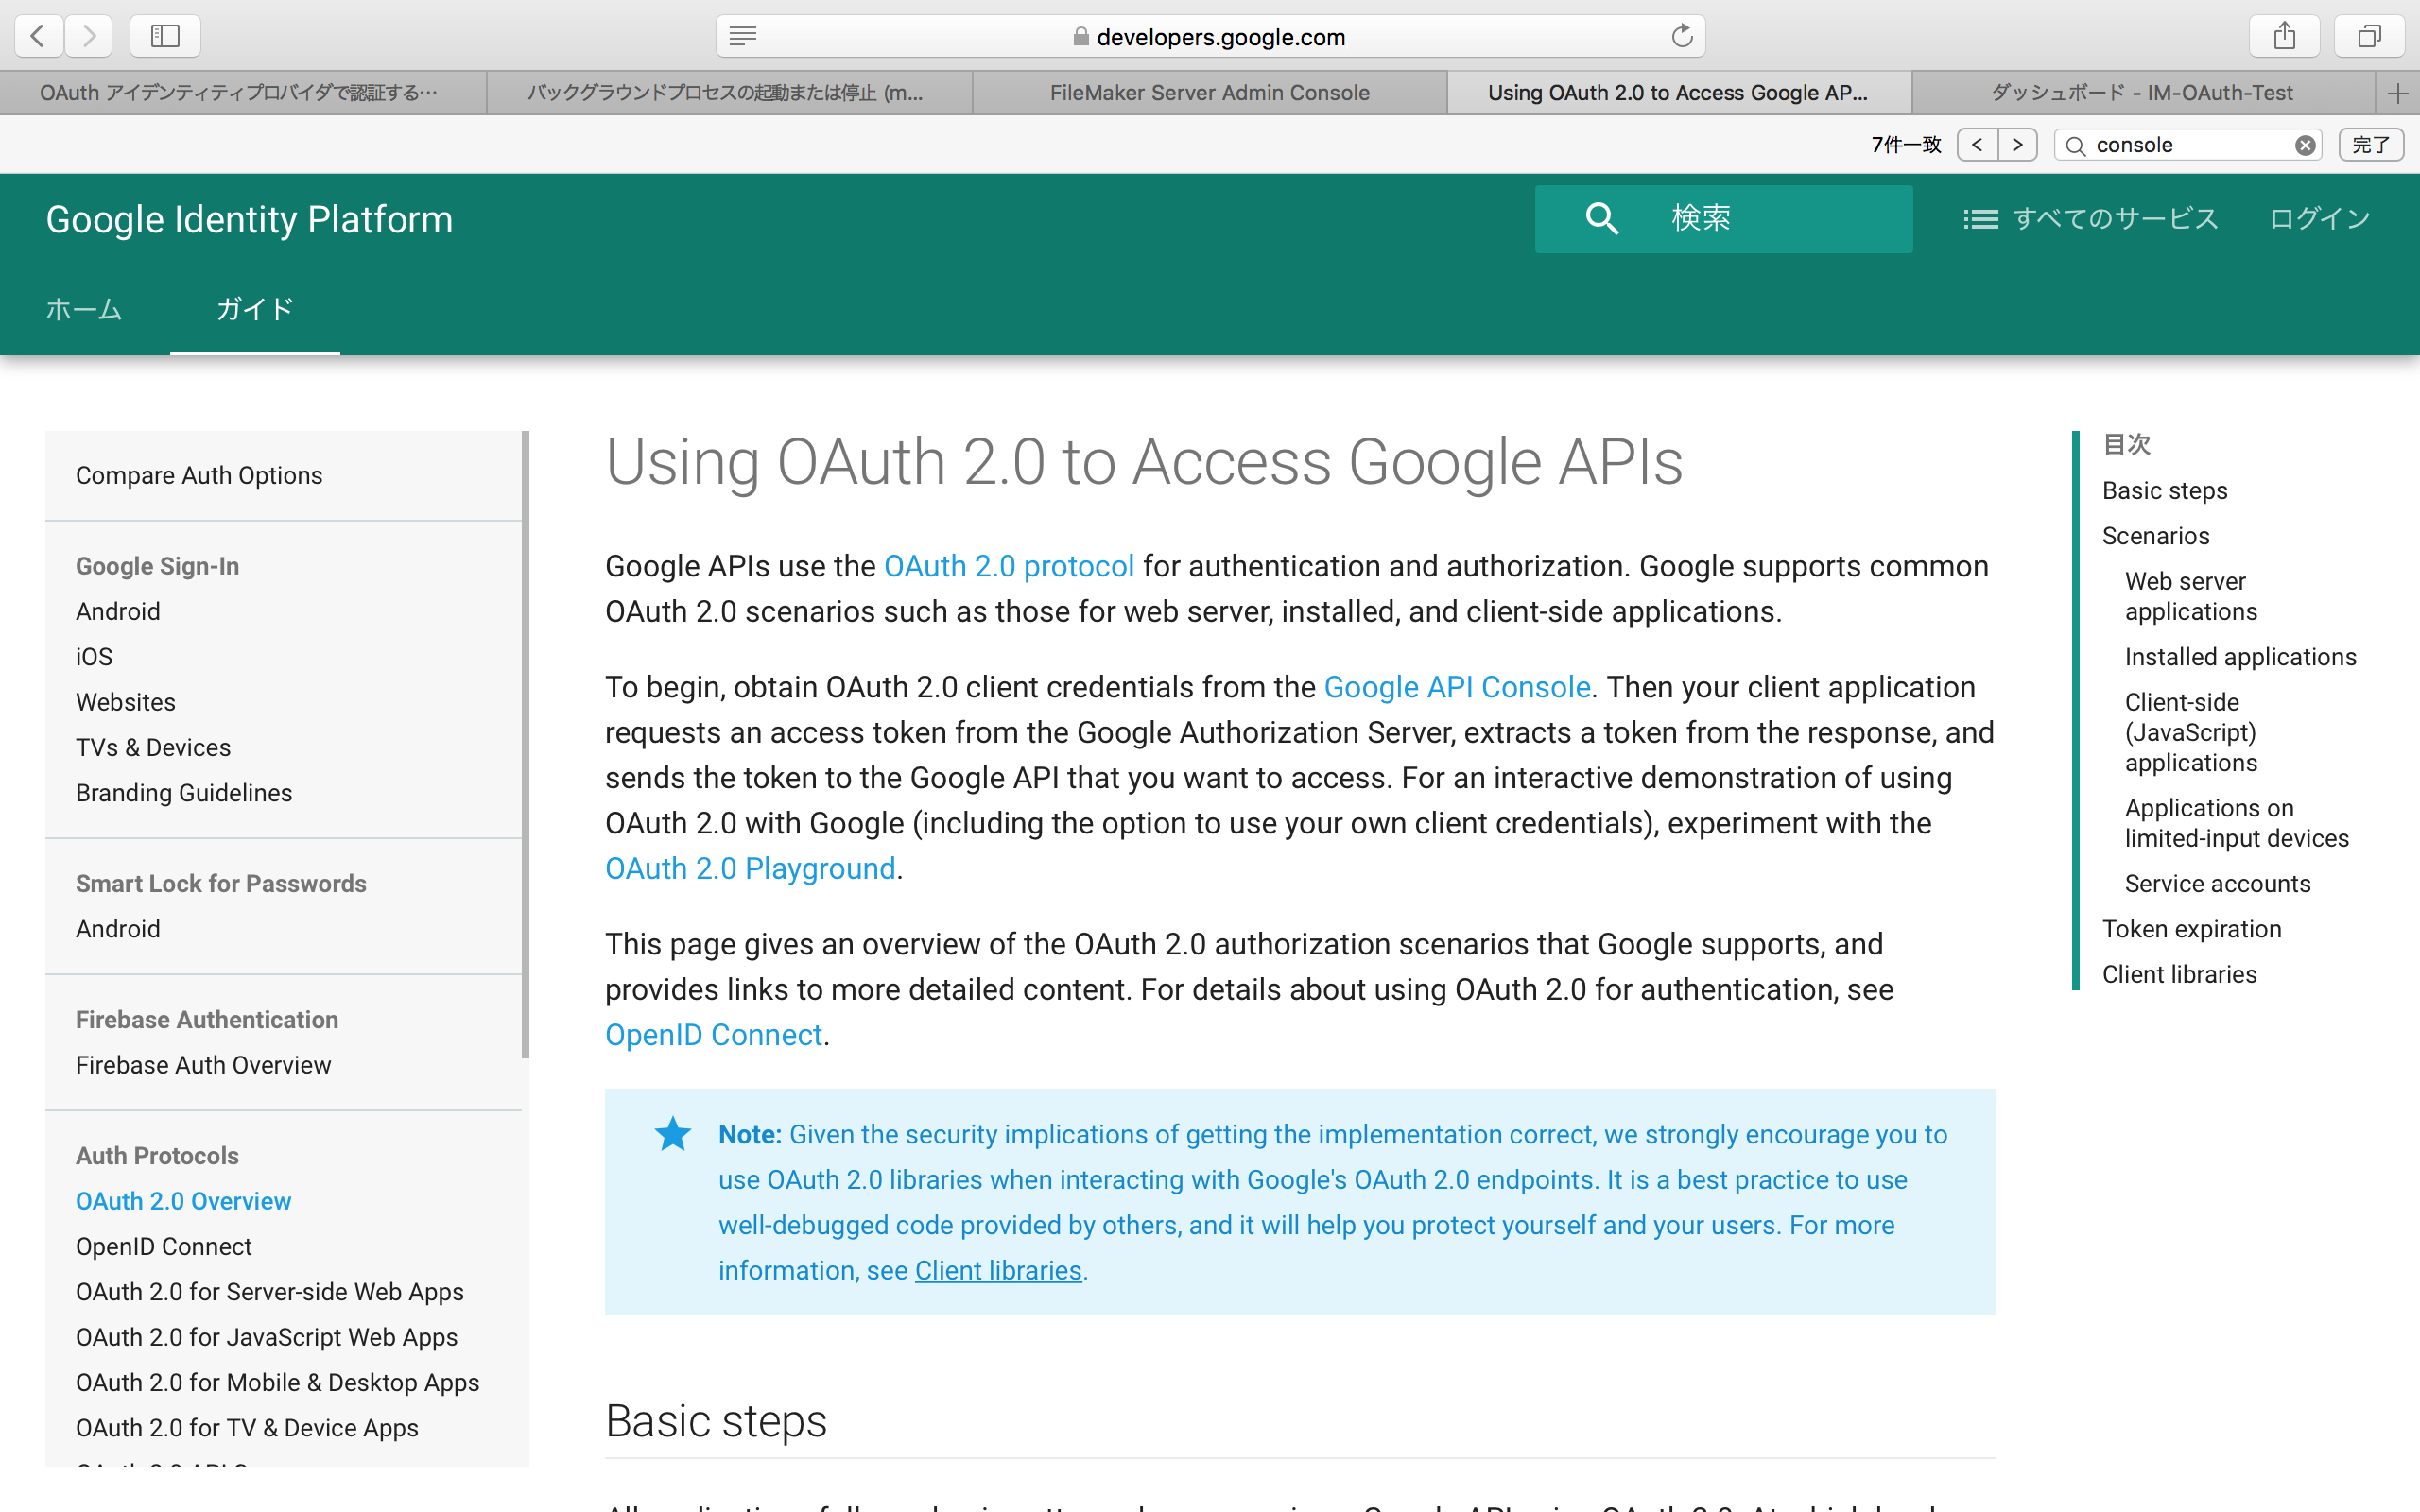Image resolution: width=2420 pixels, height=1512 pixels.
Task: Clear the find field text
Action: (x=2305, y=146)
